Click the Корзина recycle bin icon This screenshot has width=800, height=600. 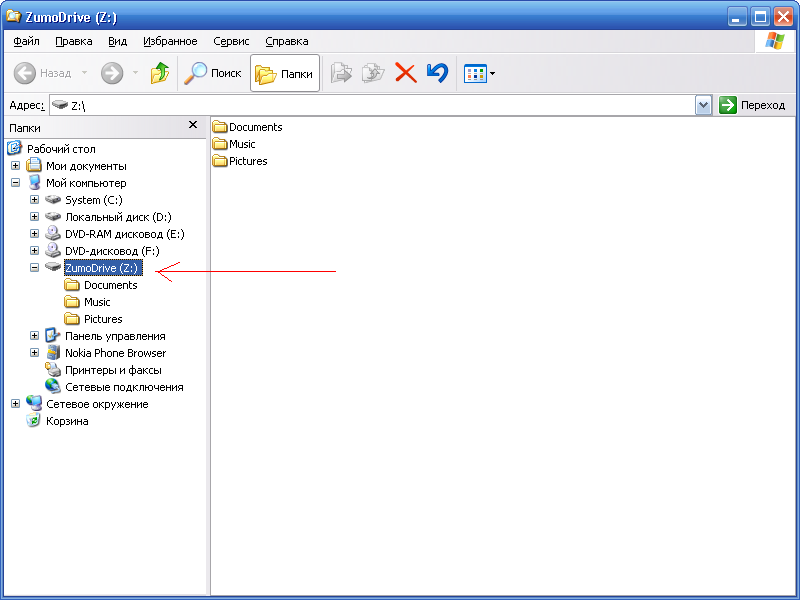[34, 420]
